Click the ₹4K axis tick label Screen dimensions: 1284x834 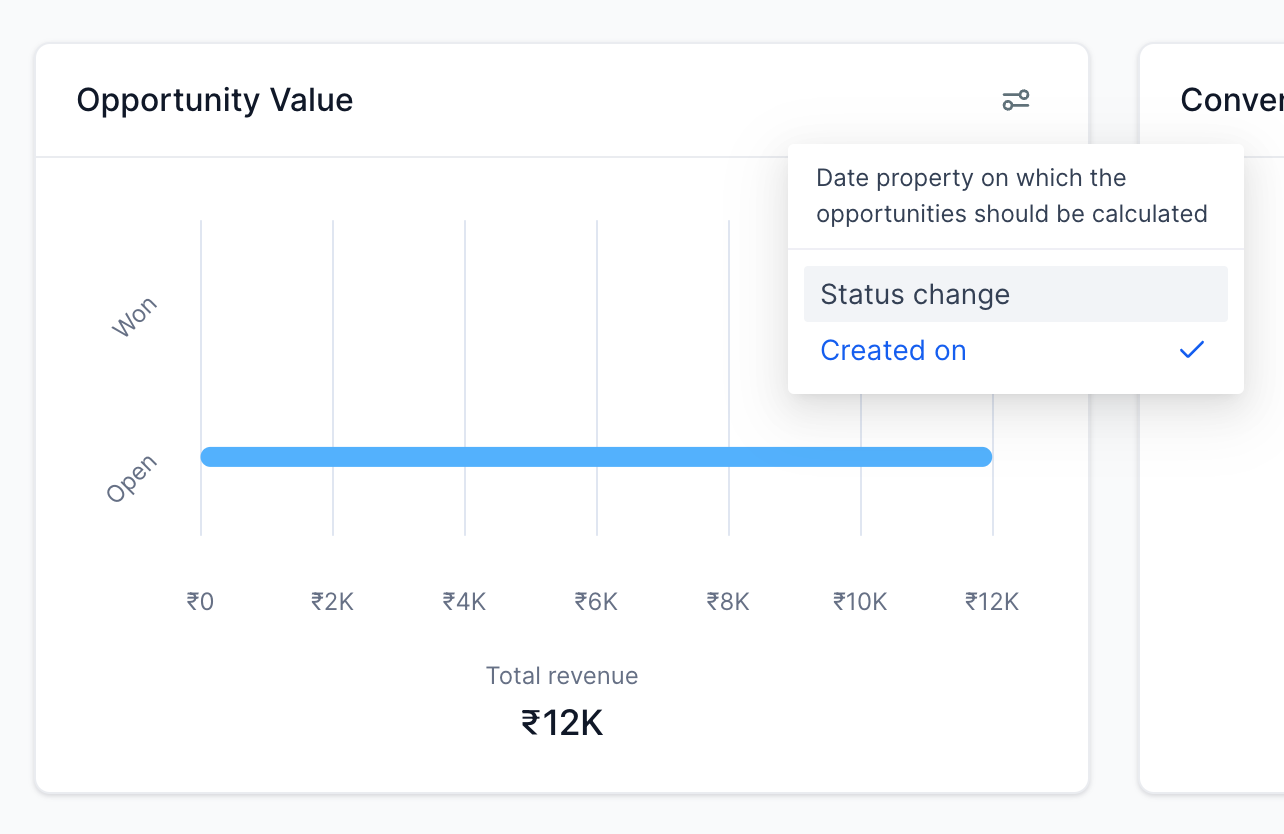tap(464, 601)
